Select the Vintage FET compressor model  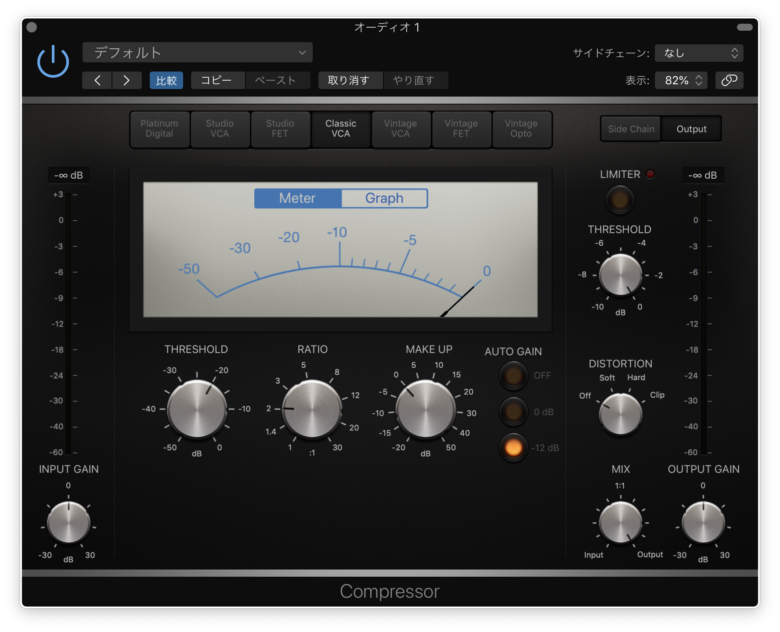click(x=461, y=129)
